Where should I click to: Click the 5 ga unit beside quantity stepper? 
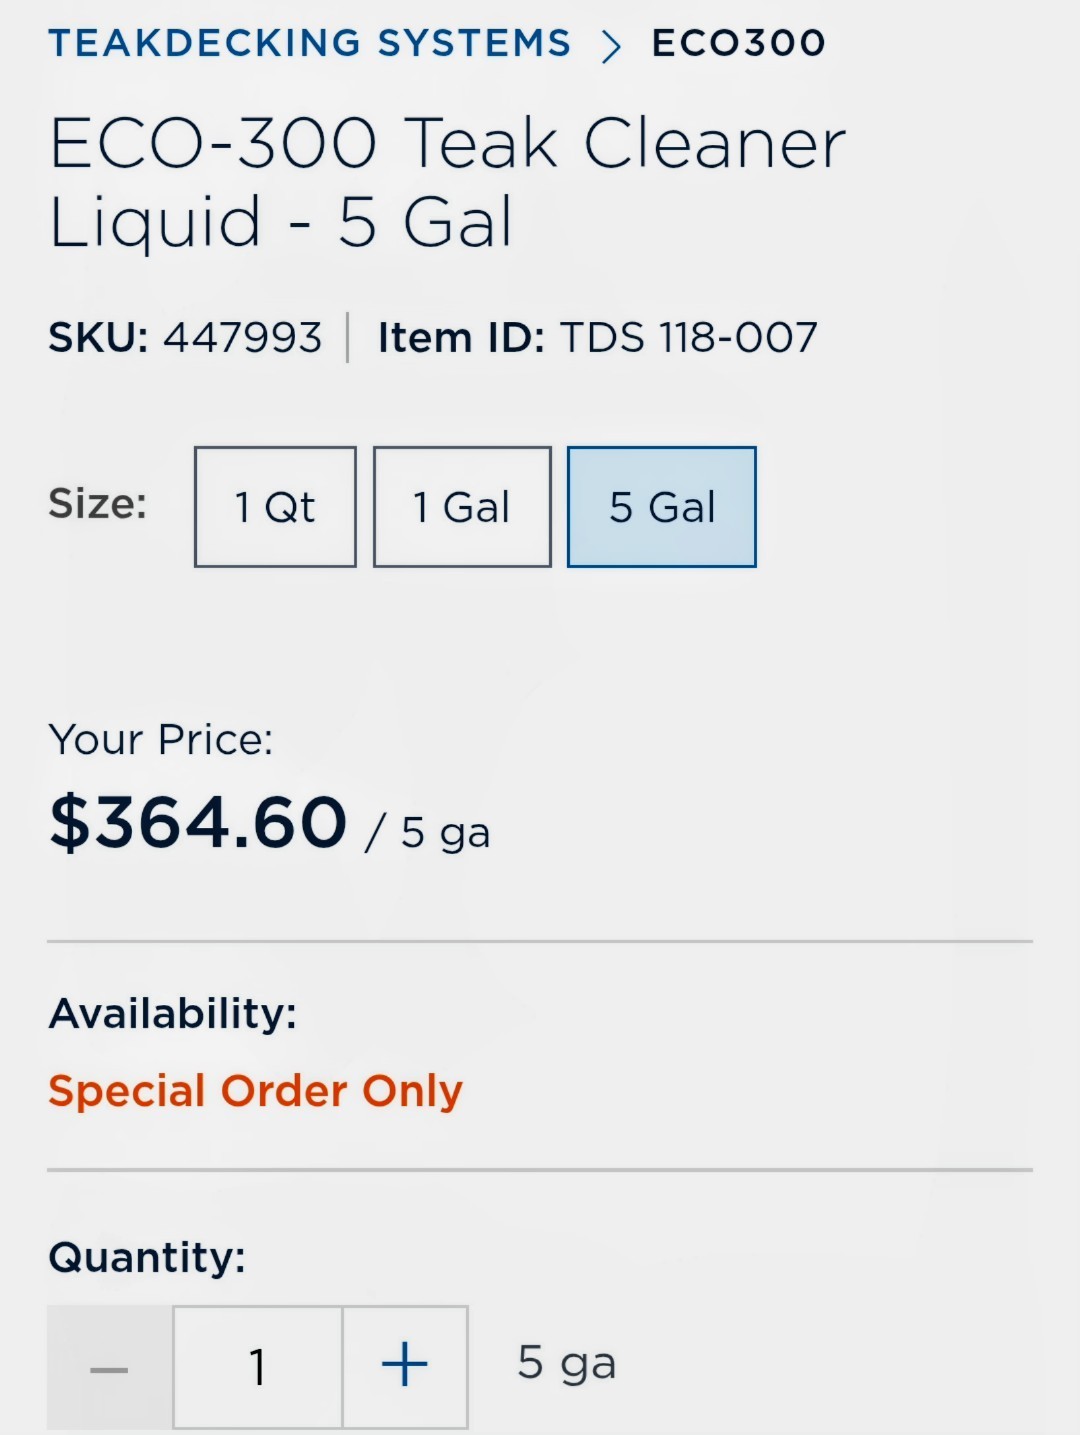[567, 1364]
